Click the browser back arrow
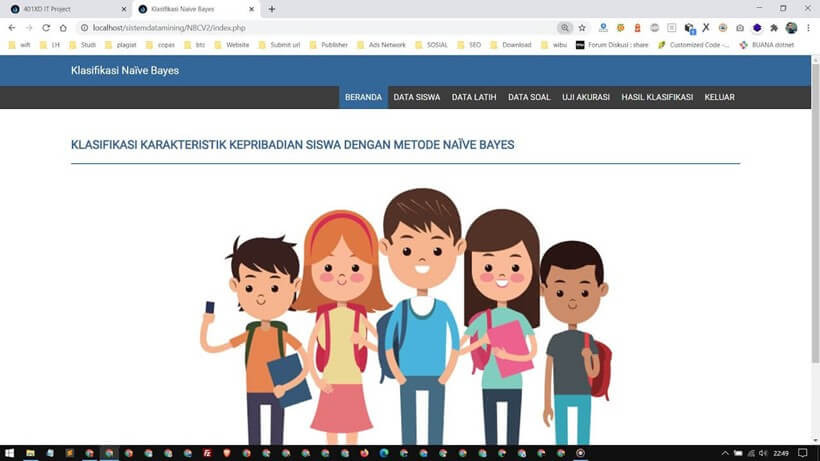820x461 pixels. pos(12,28)
